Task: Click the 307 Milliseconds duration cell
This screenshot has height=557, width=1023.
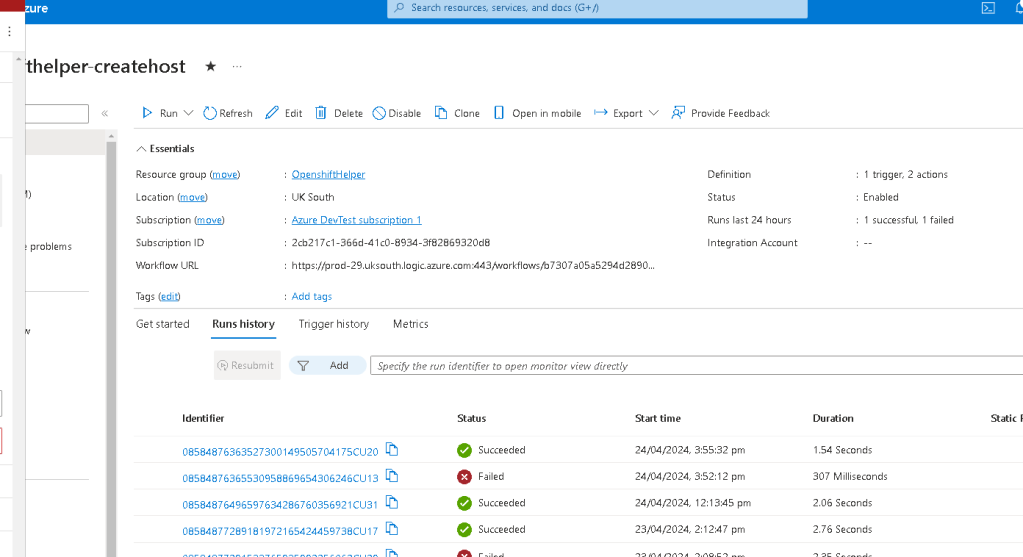Action: click(849, 476)
